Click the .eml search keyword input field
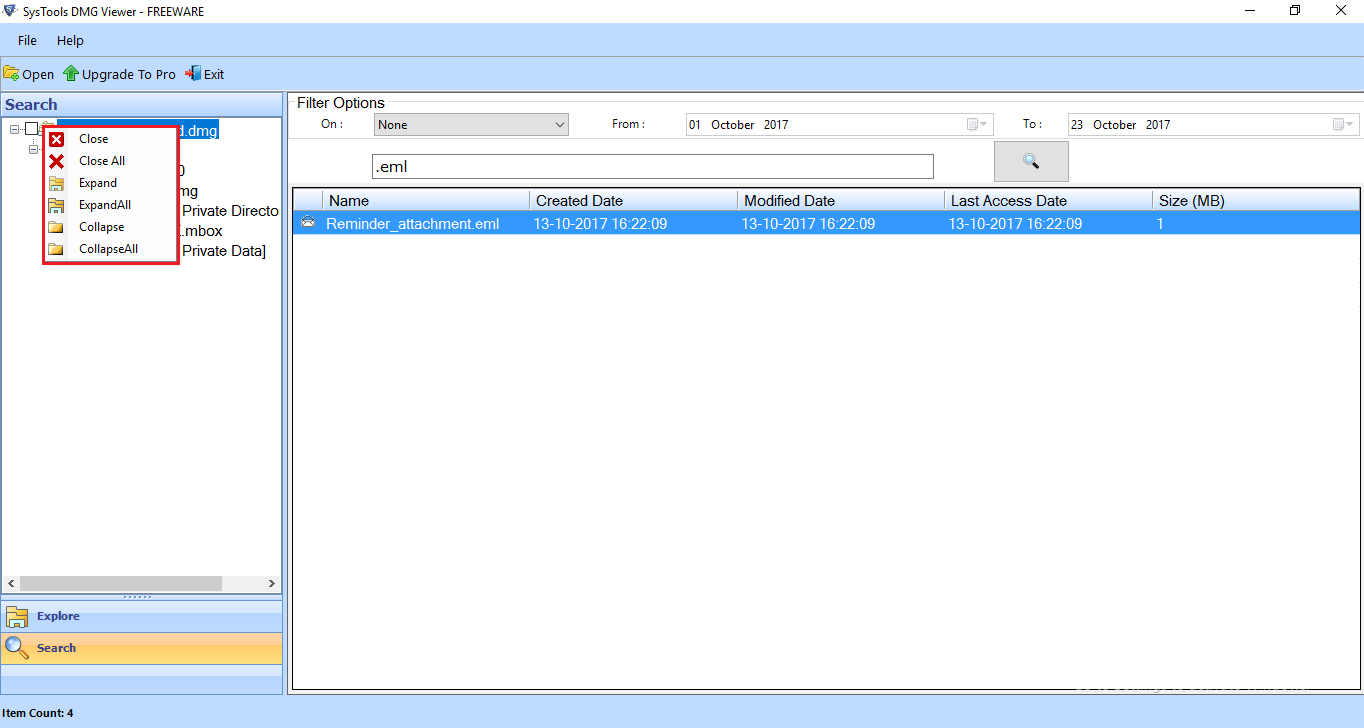 [x=652, y=166]
